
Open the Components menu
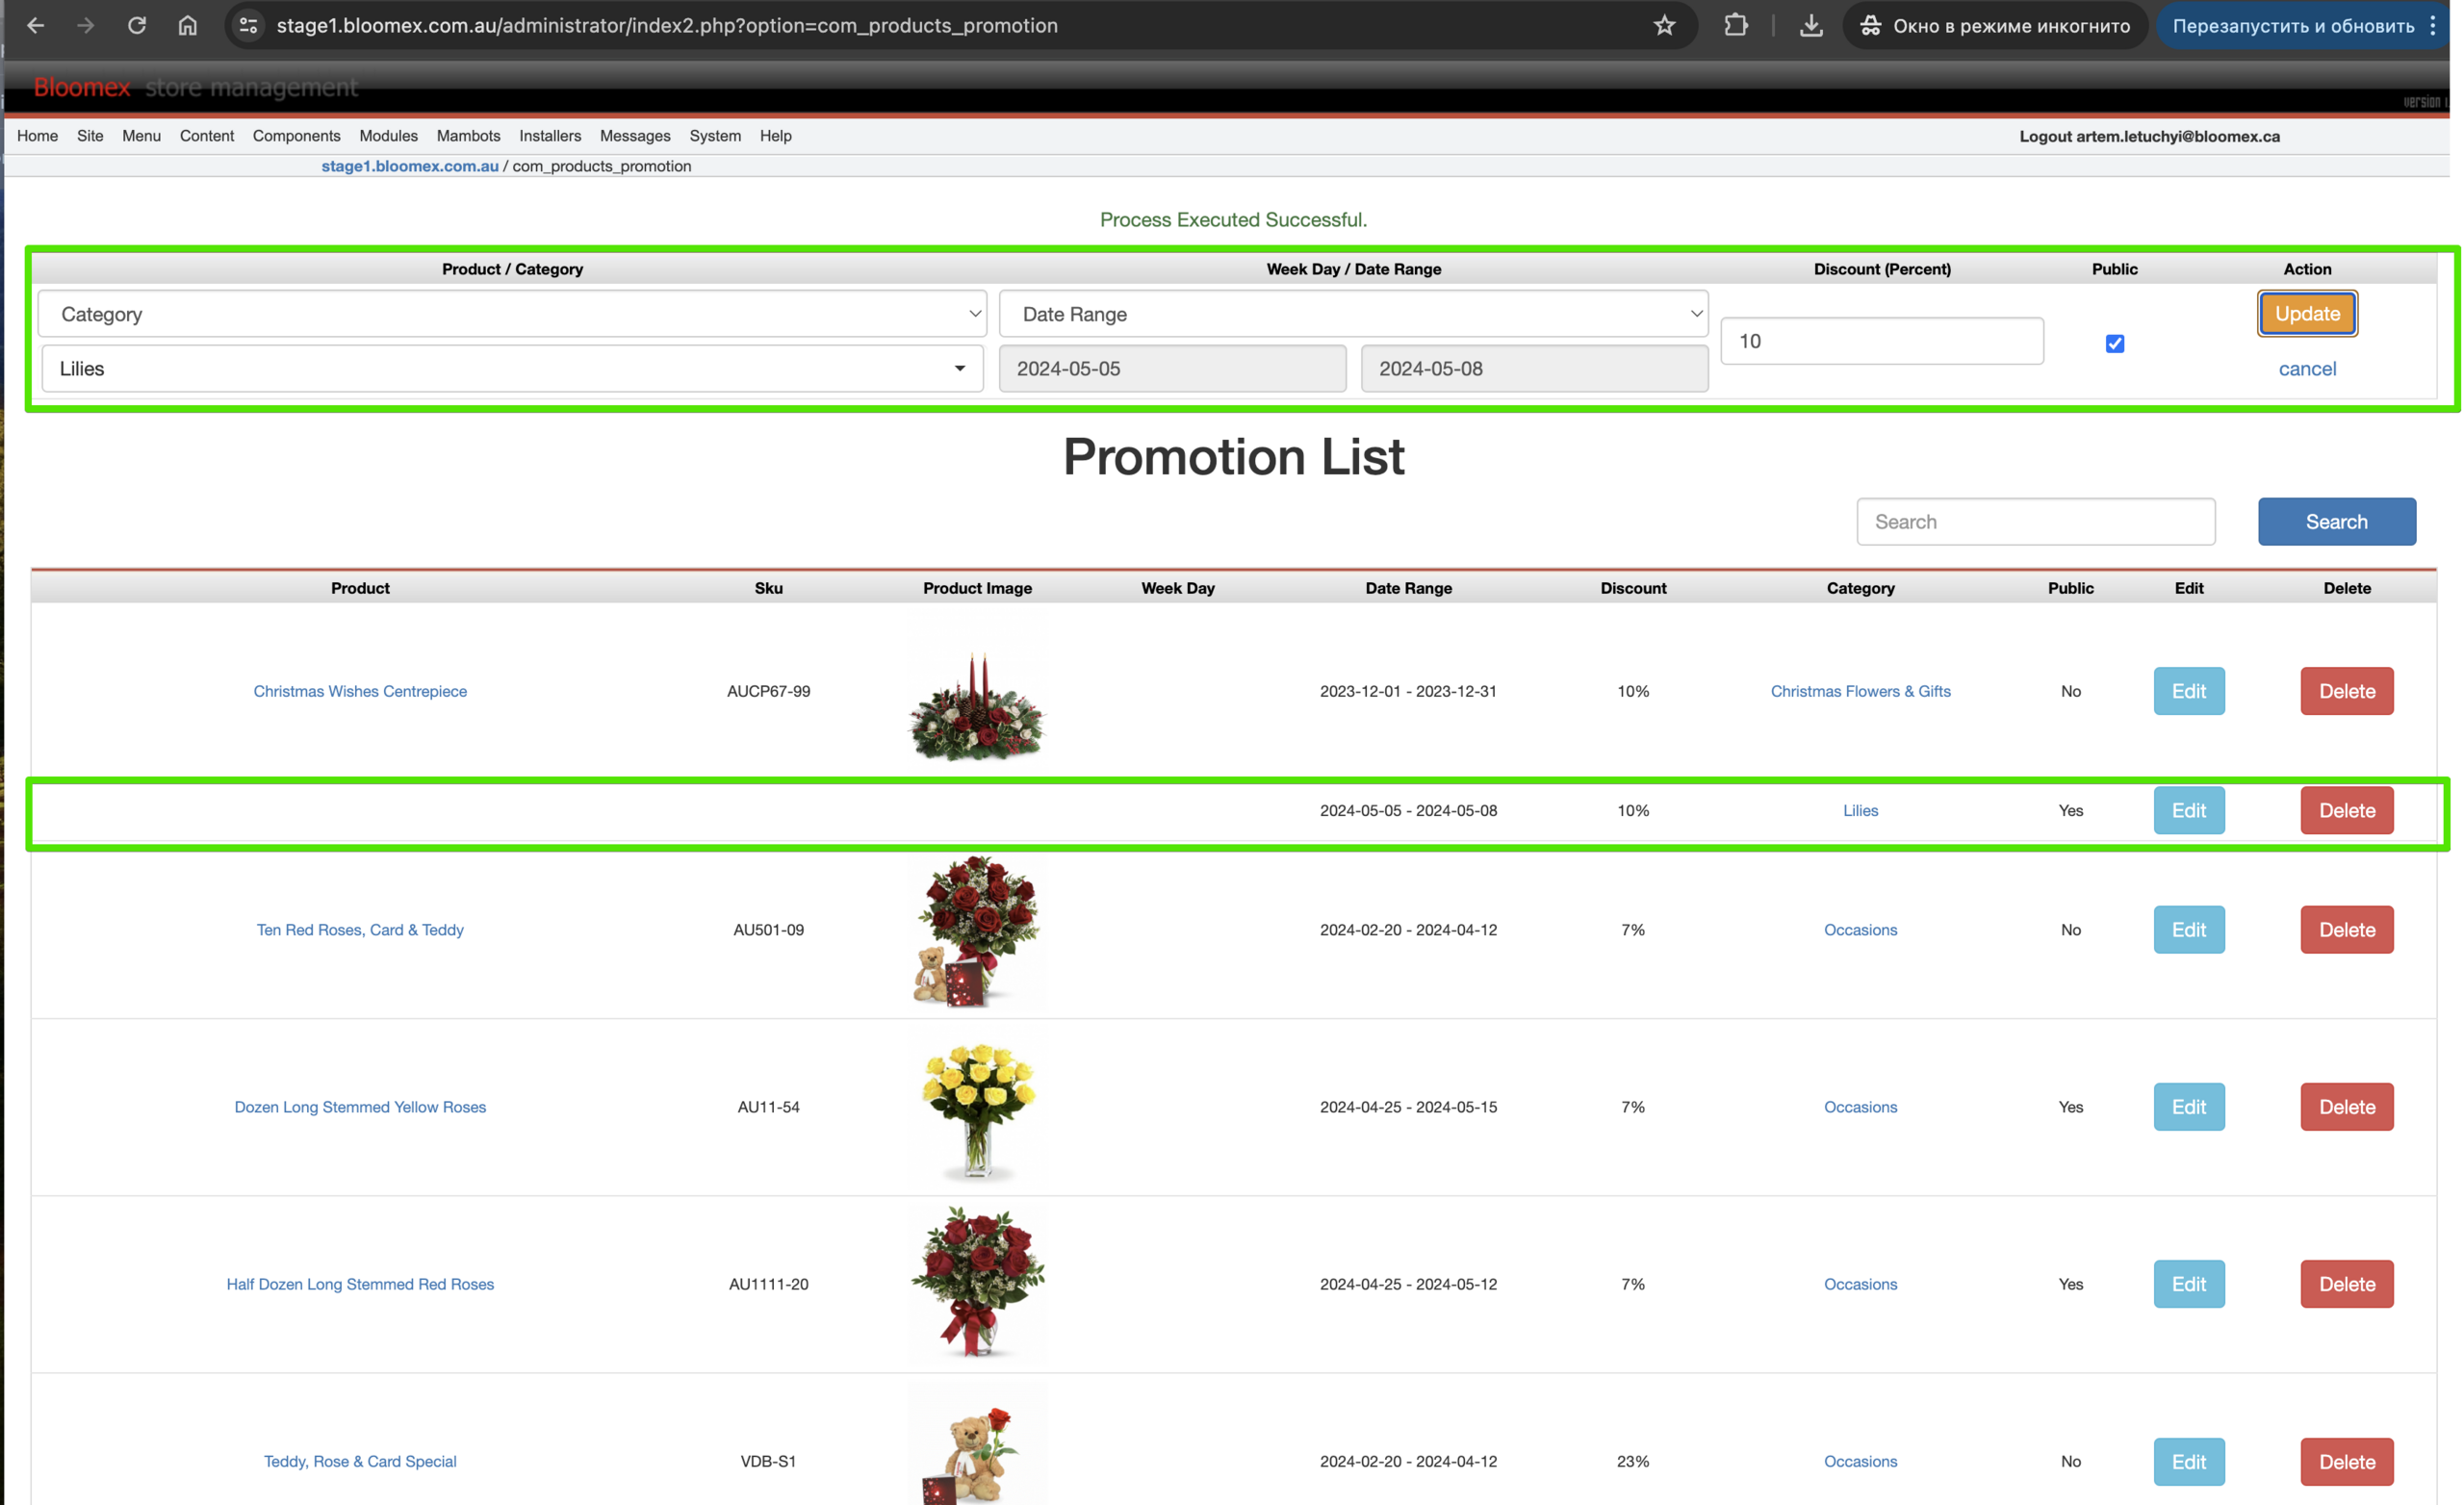point(296,136)
